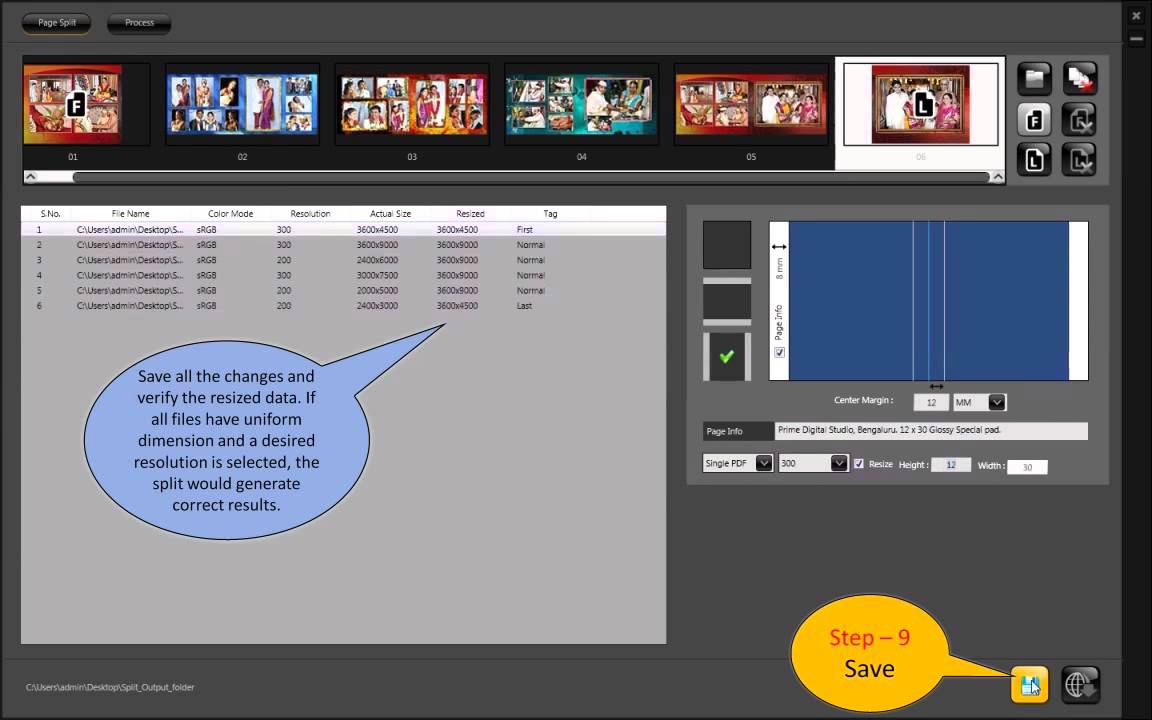The width and height of the screenshot is (1152, 720).
Task: Click the globe icon at bottom right
Action: coord(1080,685)
